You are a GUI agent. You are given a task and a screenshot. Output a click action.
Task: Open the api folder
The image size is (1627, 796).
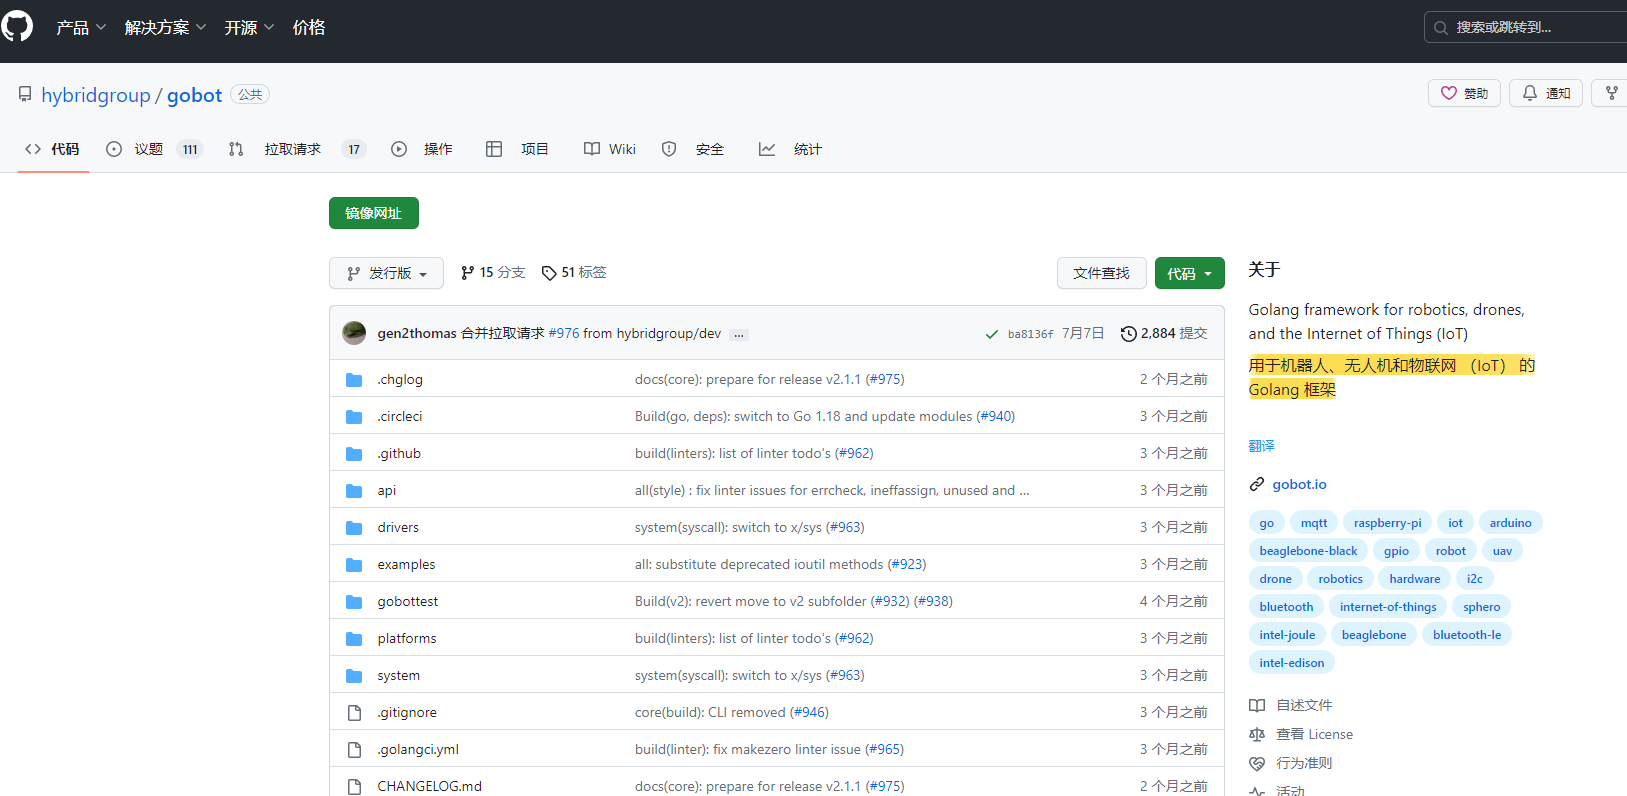[387, 490]
